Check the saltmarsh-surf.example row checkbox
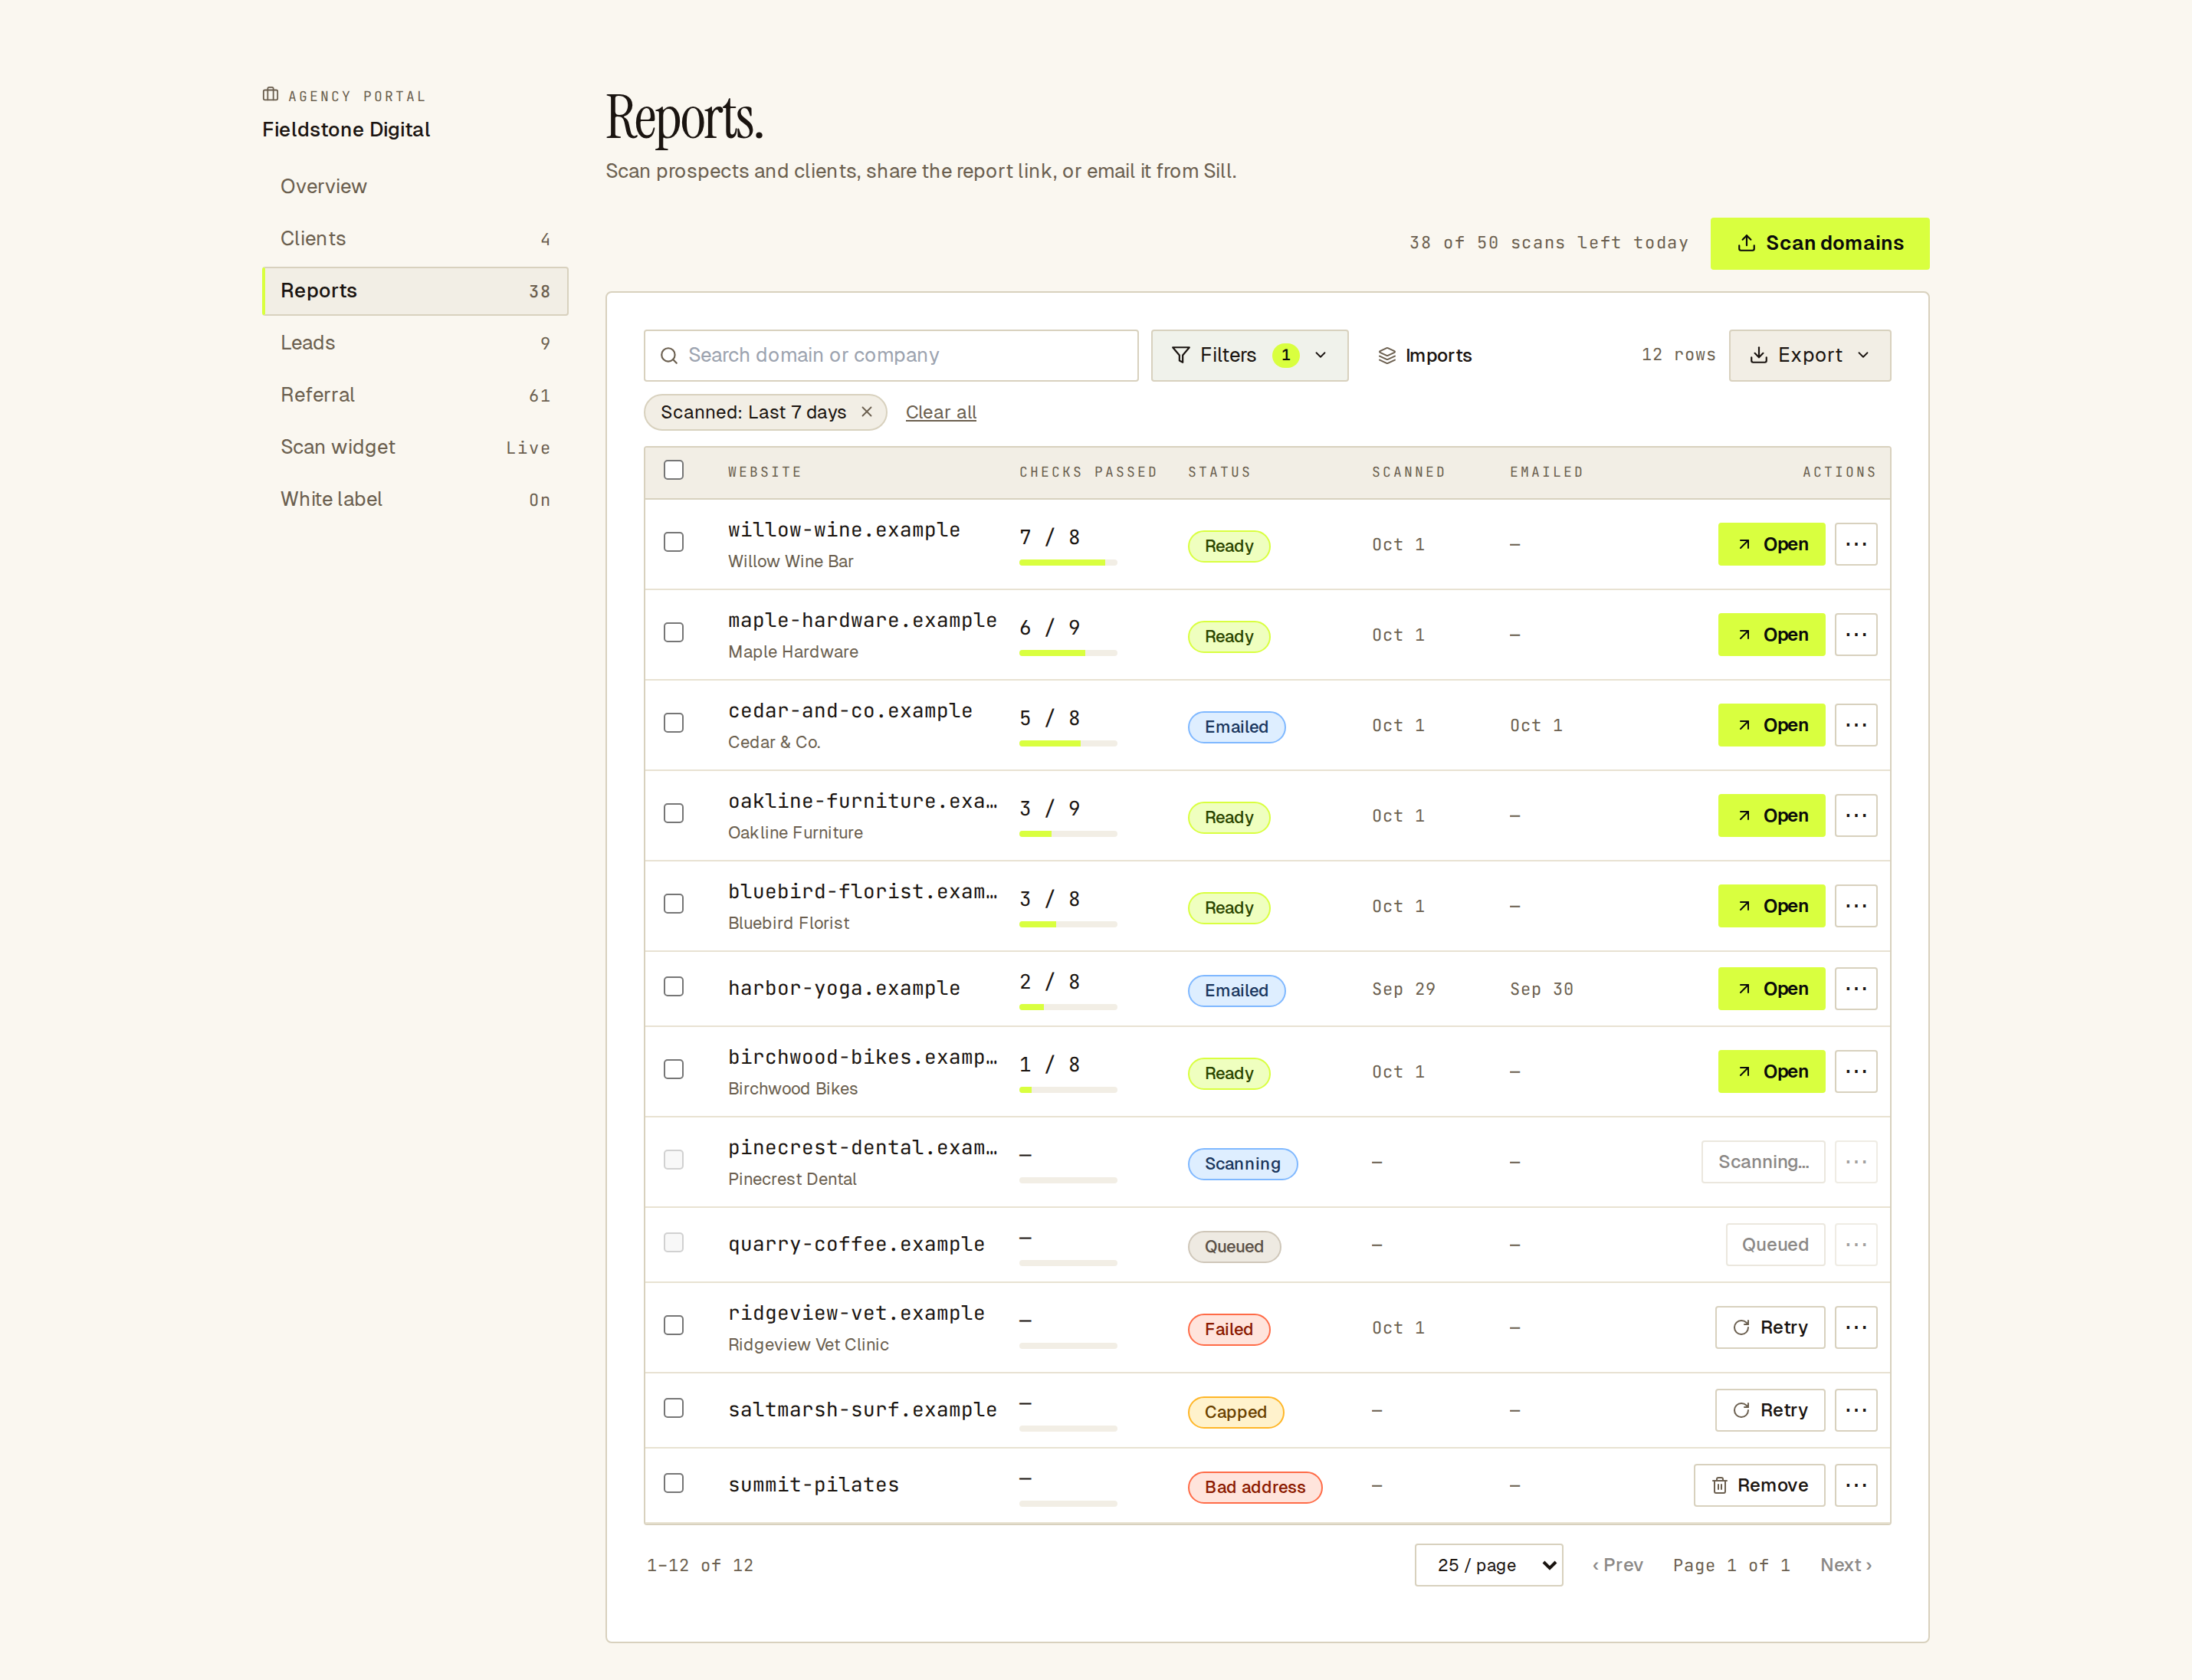Screen dimensions: 2192x1680 674,1408
